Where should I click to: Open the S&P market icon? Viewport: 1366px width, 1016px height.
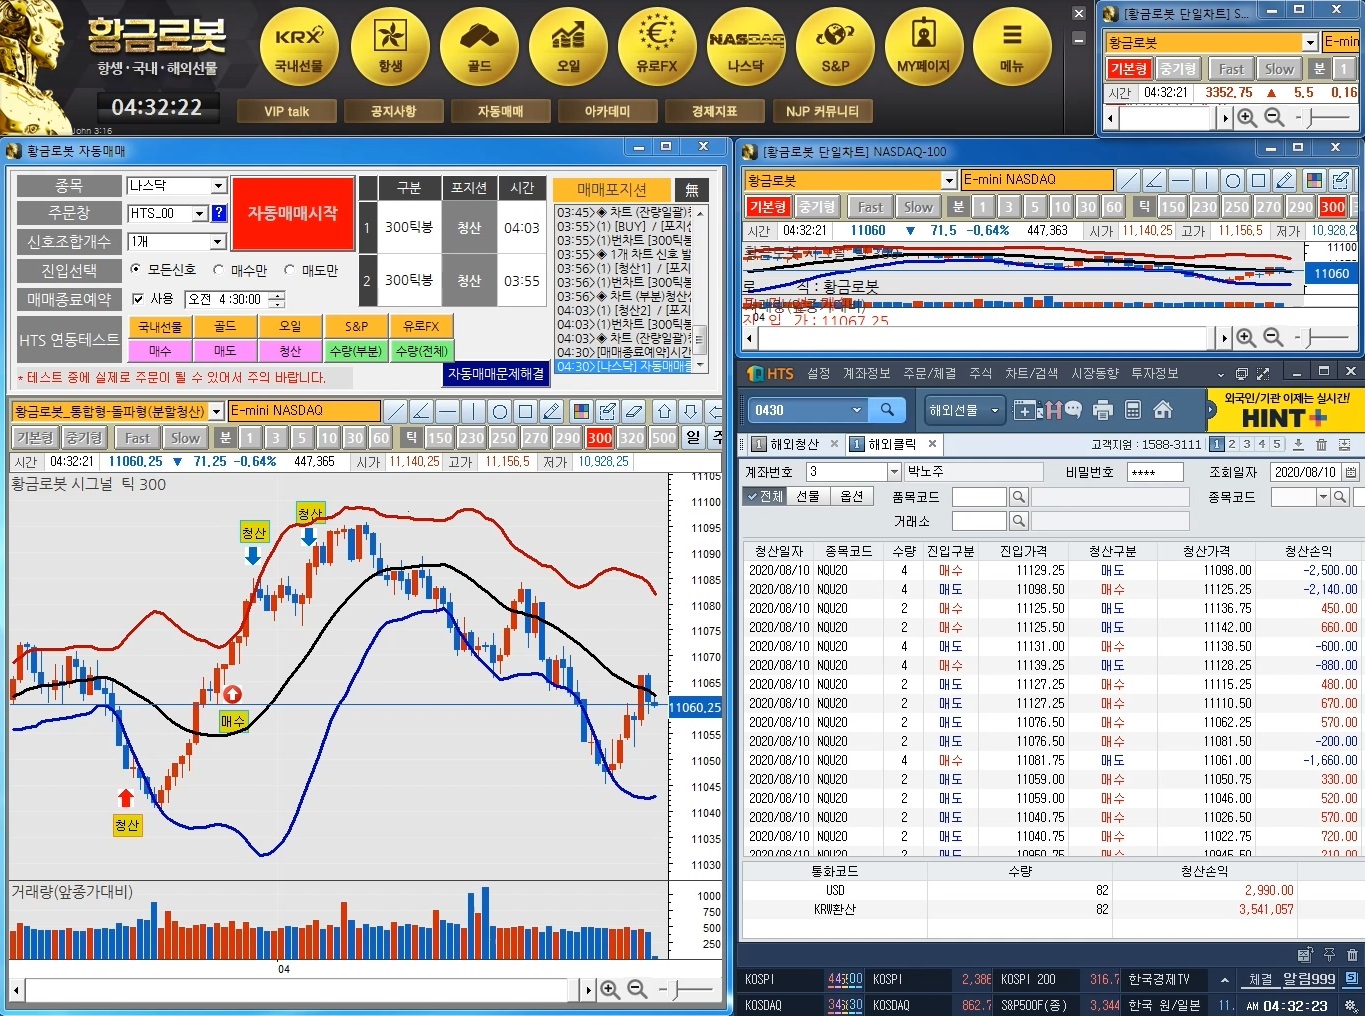tap(835, 47)
